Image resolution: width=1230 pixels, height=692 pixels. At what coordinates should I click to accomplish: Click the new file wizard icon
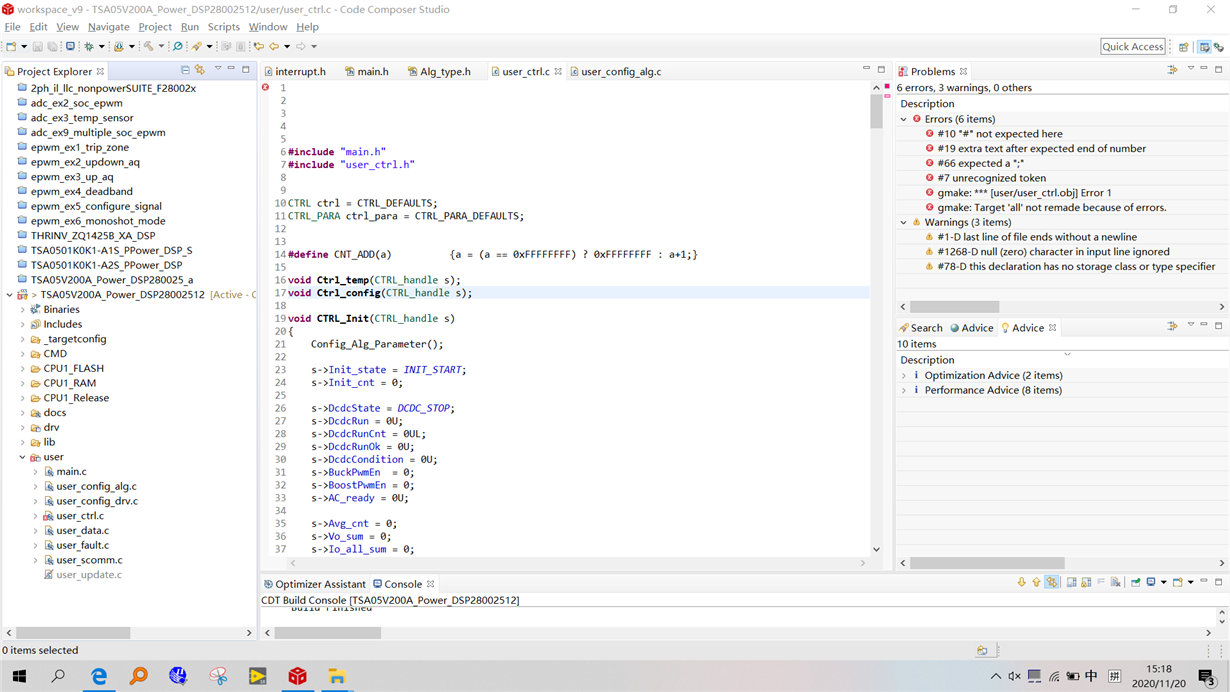11,46
